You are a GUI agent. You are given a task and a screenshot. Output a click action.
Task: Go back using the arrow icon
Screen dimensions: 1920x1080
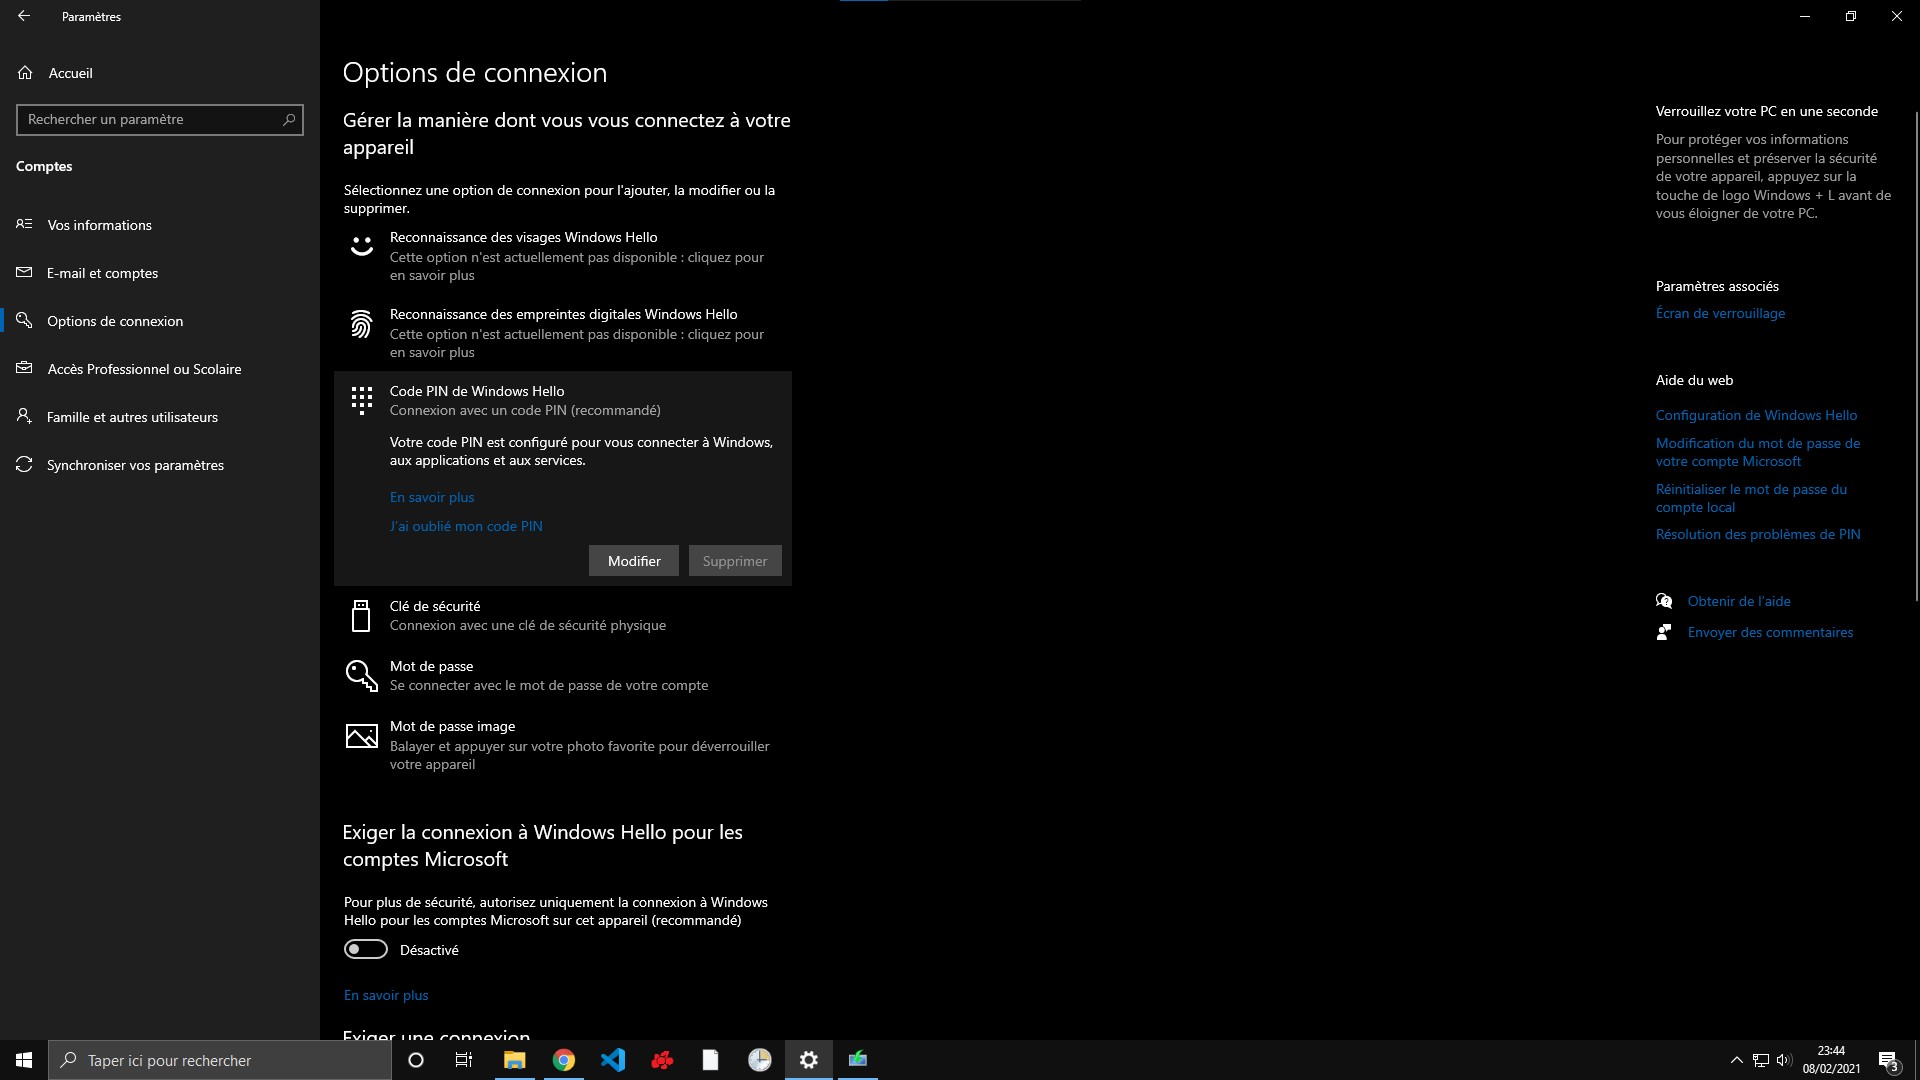[24, 16]
